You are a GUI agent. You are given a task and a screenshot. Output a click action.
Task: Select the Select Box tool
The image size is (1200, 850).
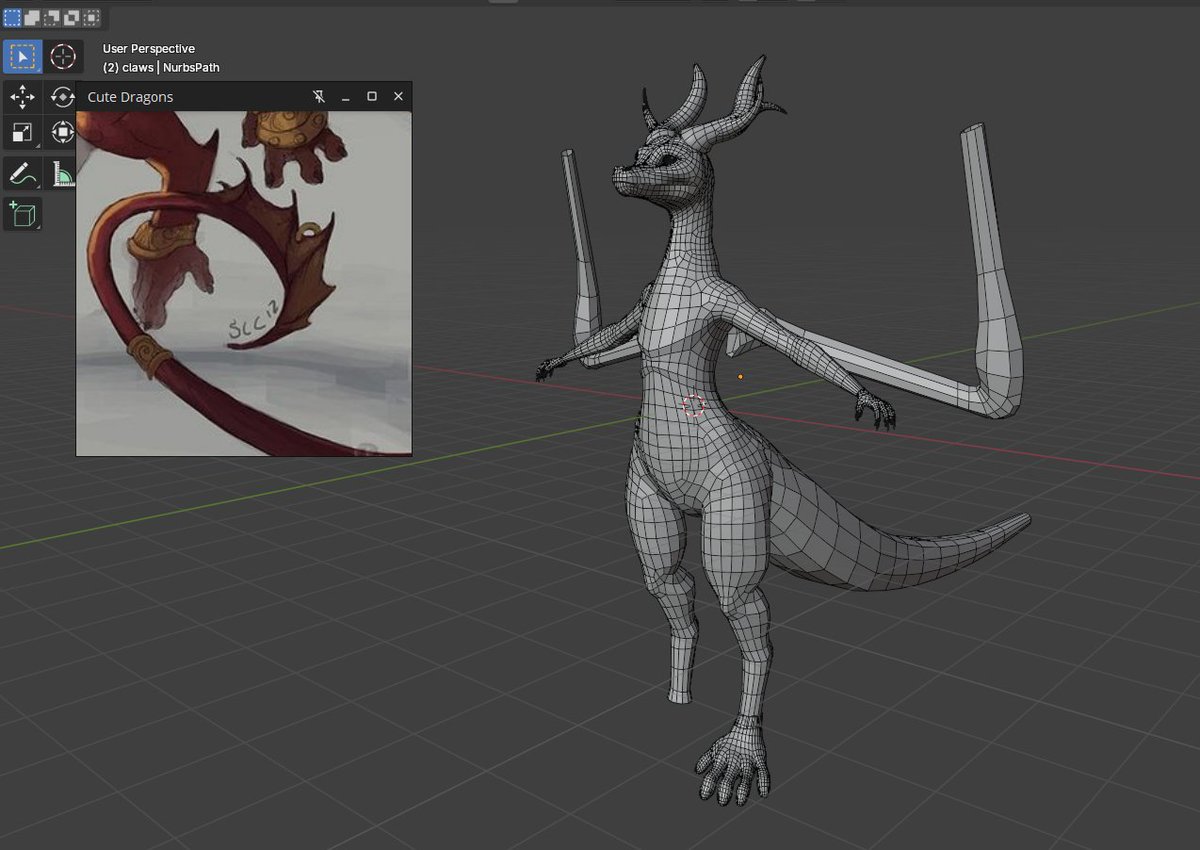[x=22, y=57]
